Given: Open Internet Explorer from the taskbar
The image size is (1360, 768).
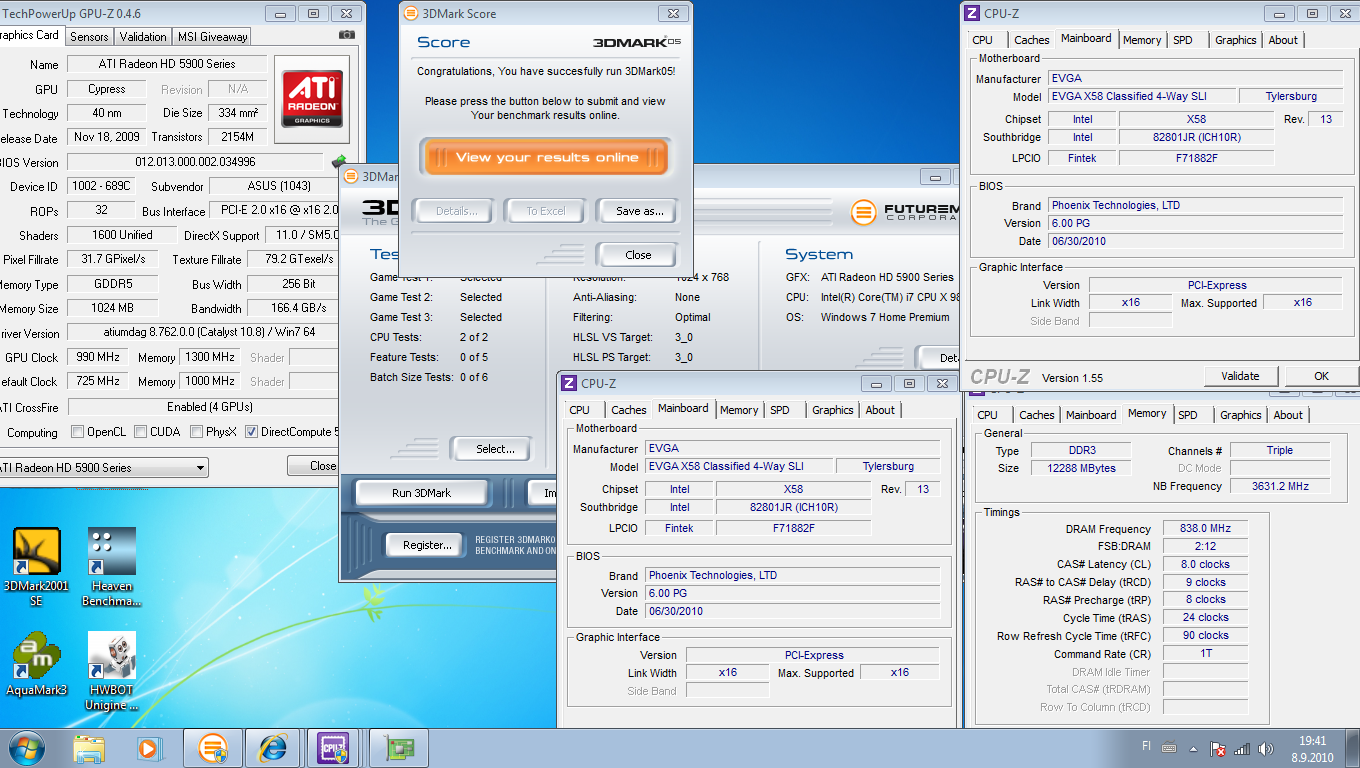Looking at the screenshot, I should (x=272, y=748).
